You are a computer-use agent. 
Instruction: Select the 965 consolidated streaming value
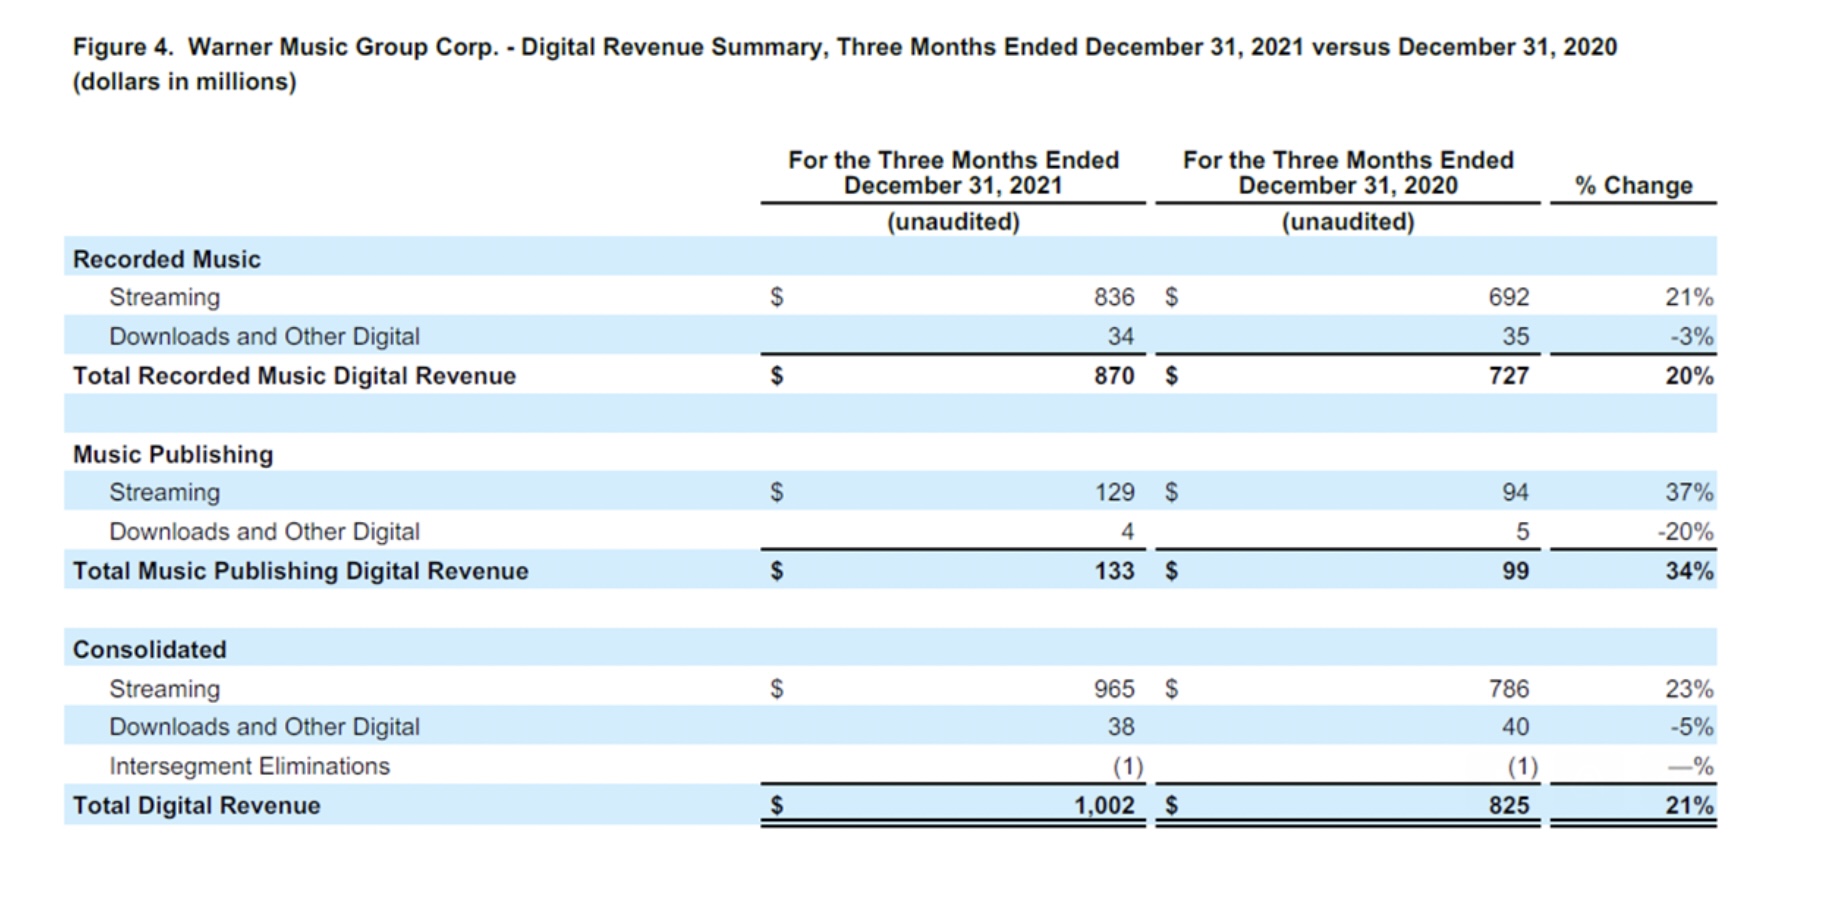[x=1113, y=689]
